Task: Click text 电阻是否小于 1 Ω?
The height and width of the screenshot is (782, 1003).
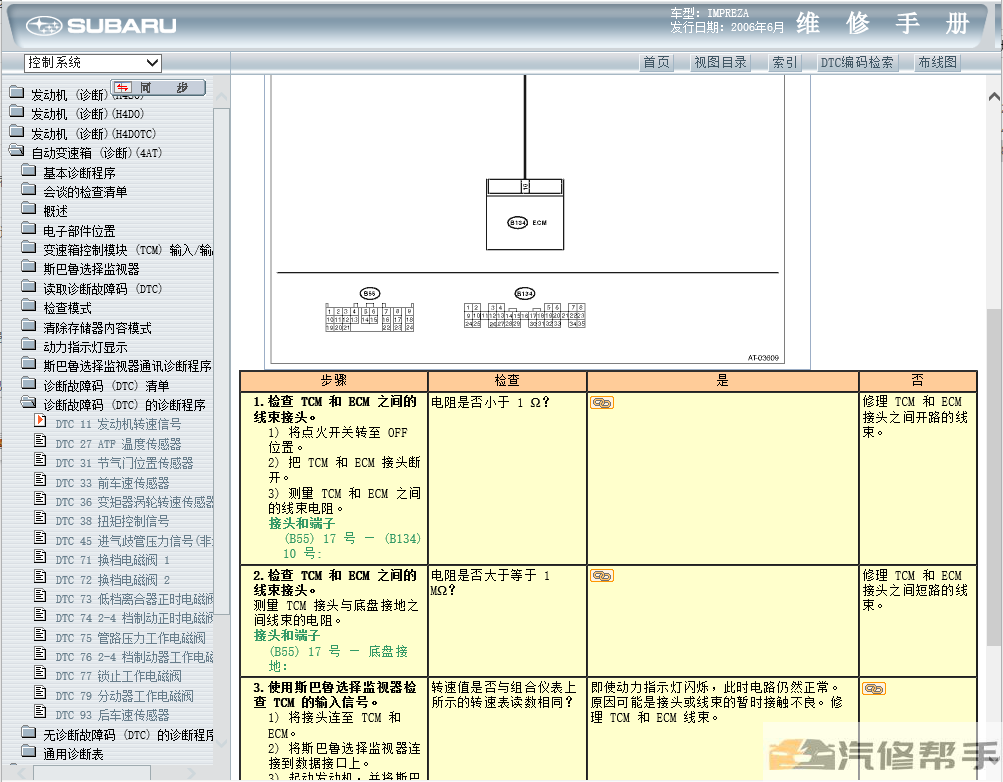Action: [490, 403]
